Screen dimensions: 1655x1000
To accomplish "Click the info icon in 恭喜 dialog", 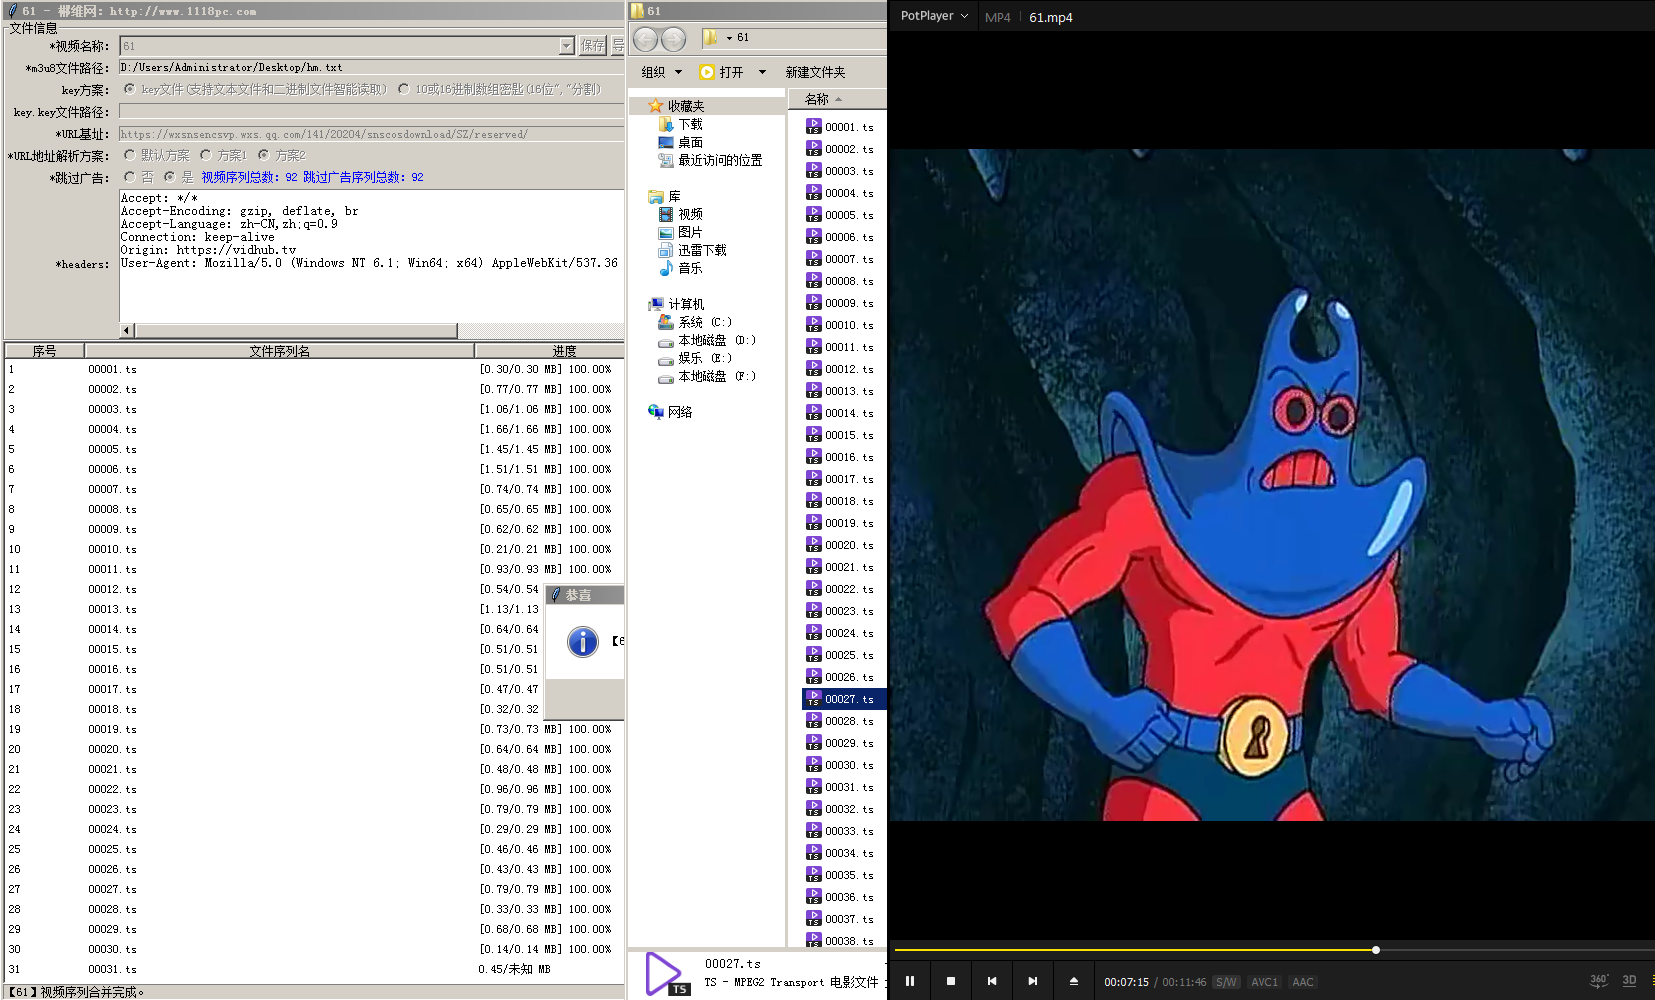I will pos(582,642).
